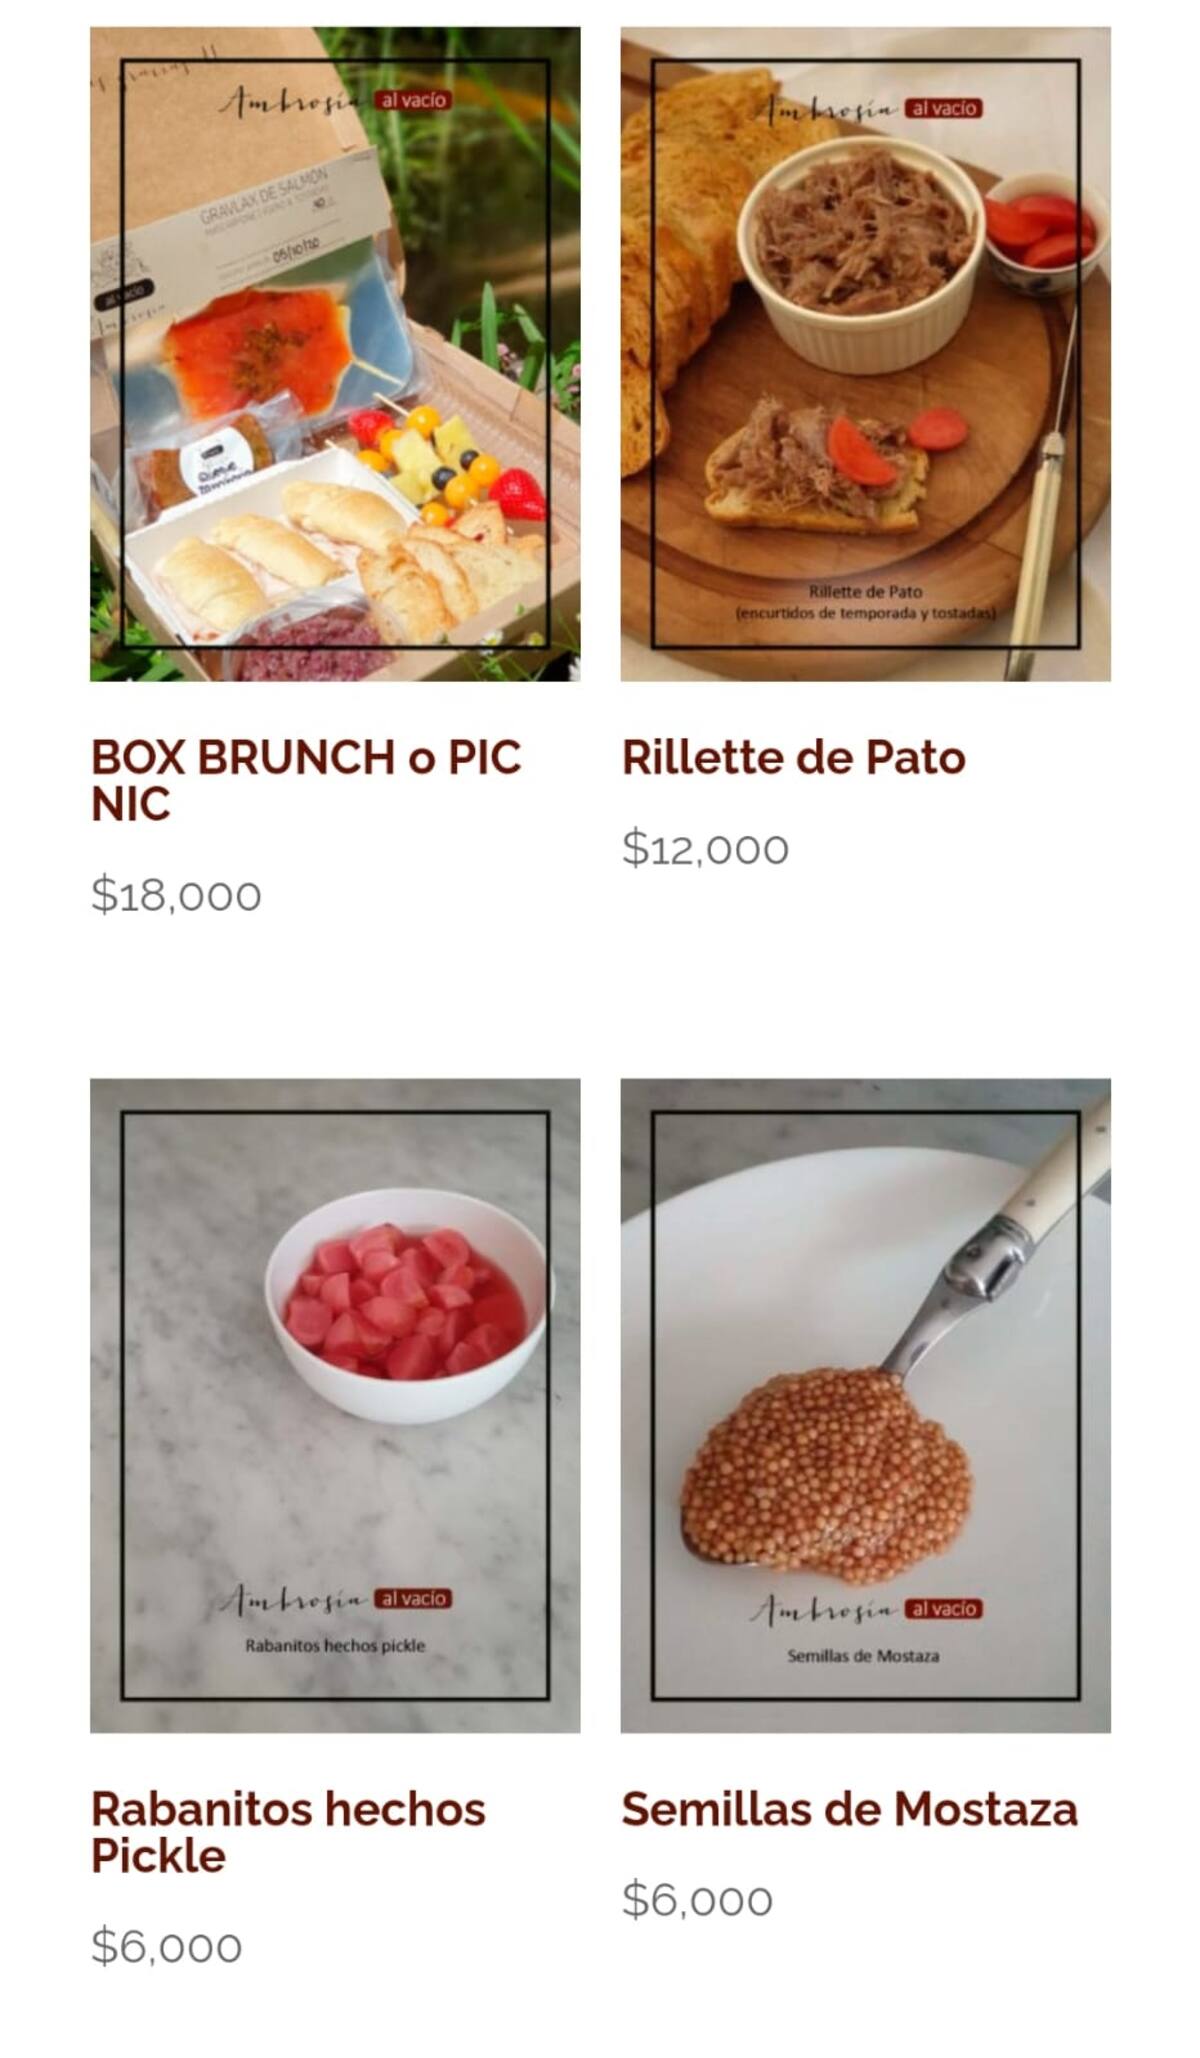Click the Ambrosía logo on mustard seeds photo

pyautogui.click(x=824, y=1610)
